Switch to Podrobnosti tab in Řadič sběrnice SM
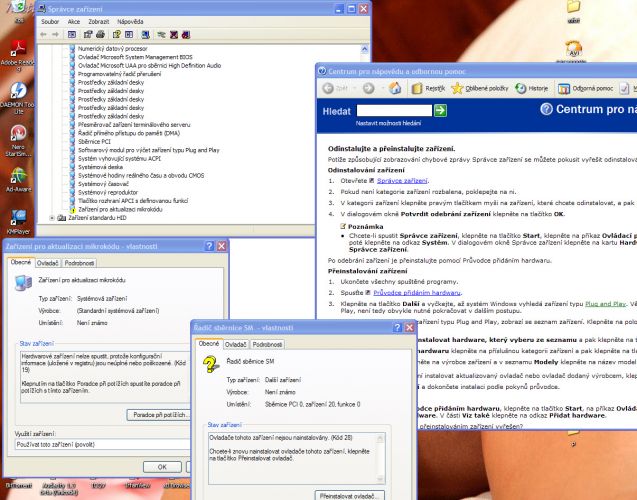Screen dimensions: 637x500 point(267,344)
